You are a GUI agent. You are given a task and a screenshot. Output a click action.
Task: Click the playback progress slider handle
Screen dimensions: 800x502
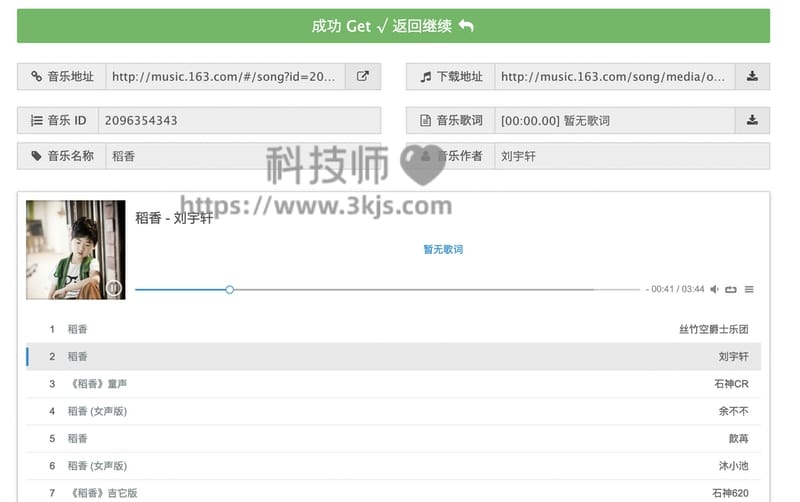[230, 290]
